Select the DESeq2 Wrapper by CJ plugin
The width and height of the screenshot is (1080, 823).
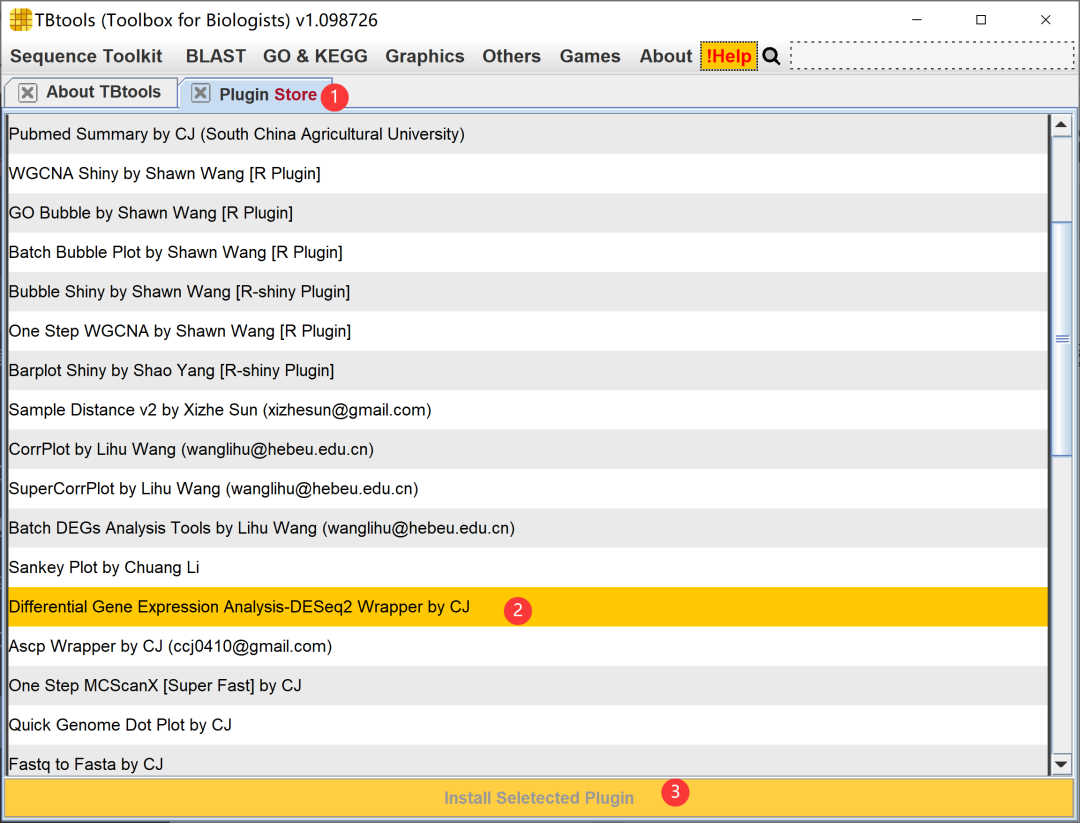coord(528,607)
